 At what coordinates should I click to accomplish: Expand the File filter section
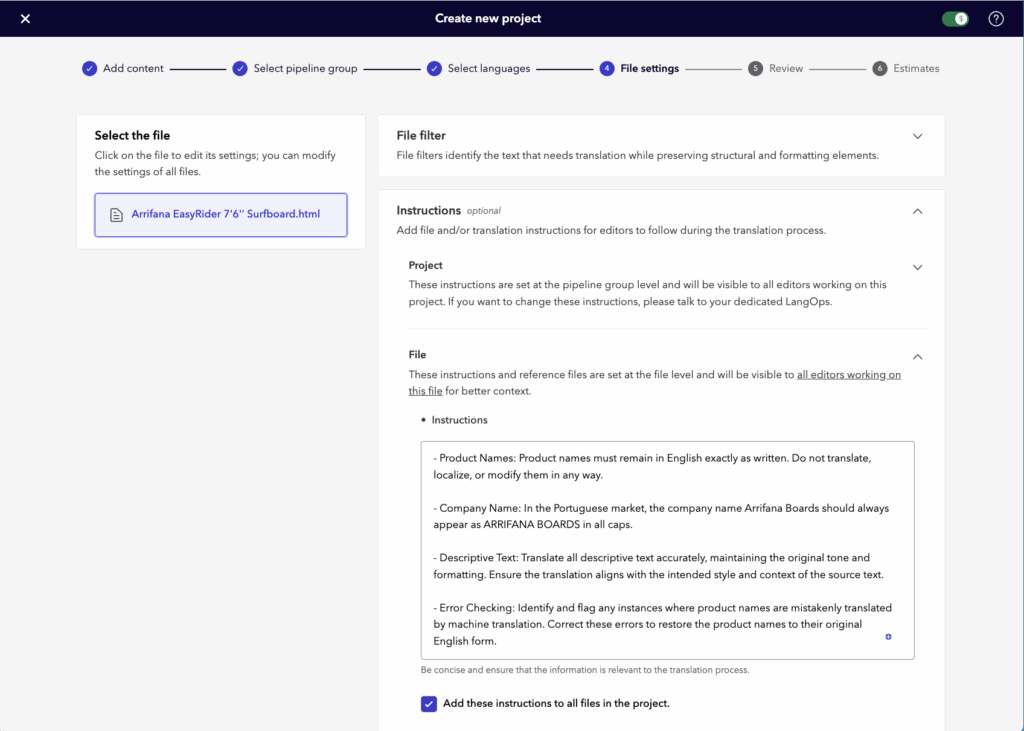917,136
